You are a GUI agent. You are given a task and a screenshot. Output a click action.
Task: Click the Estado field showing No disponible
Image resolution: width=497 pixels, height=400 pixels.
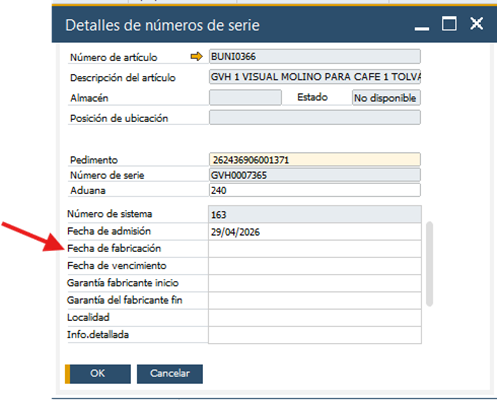386,98
